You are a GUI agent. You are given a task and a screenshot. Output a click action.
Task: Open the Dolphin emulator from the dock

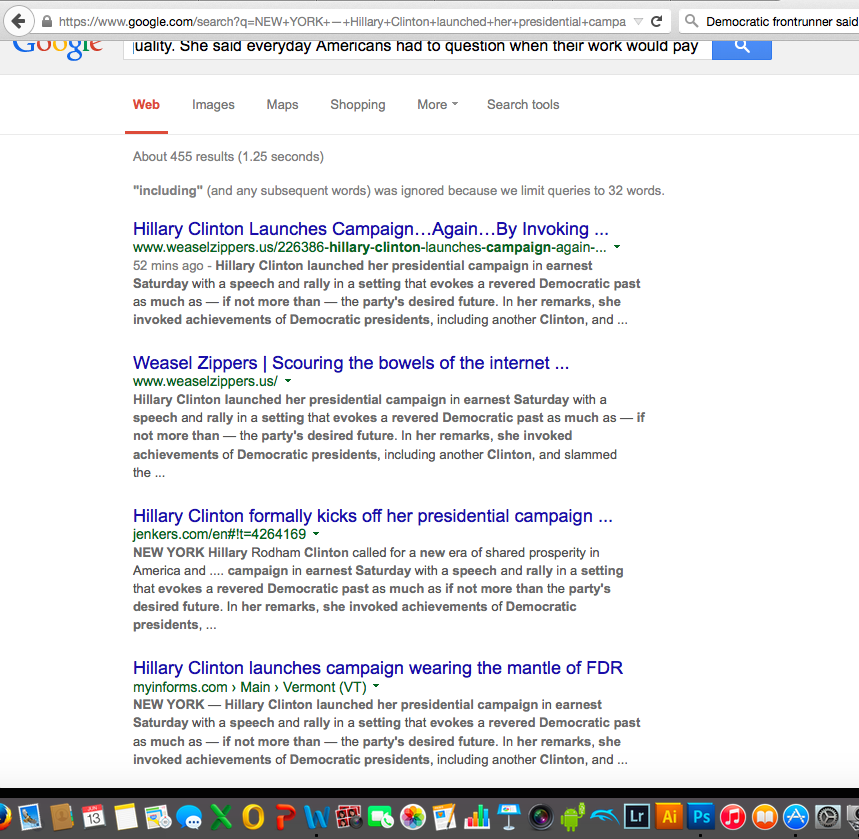(604, 818)
